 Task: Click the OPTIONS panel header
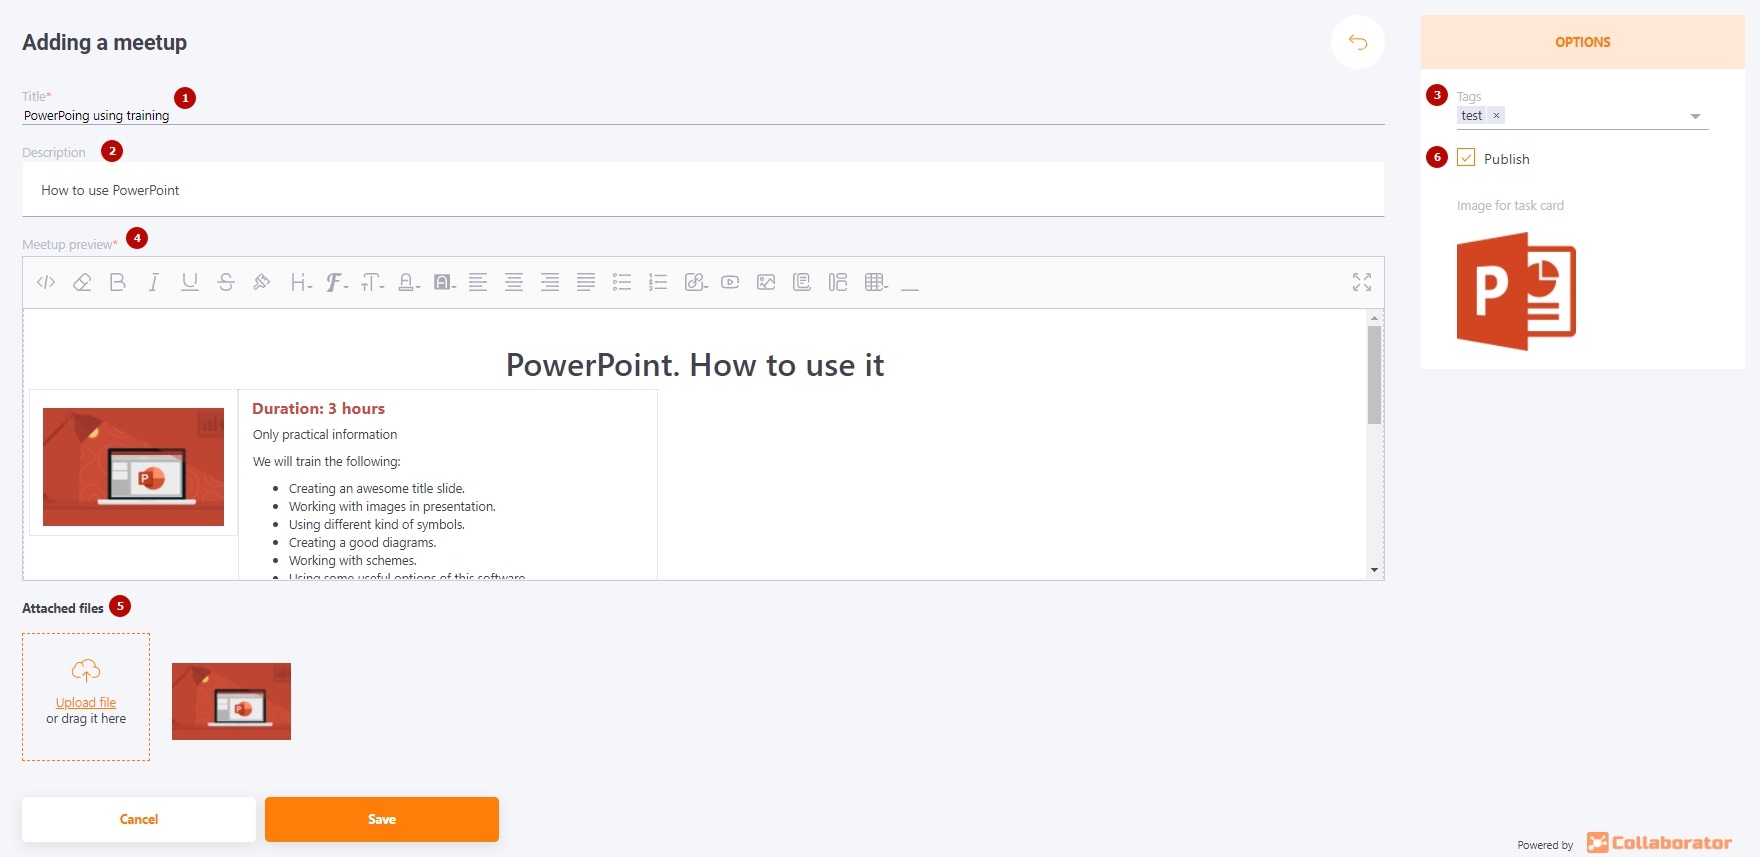(x=1583, y=42)
